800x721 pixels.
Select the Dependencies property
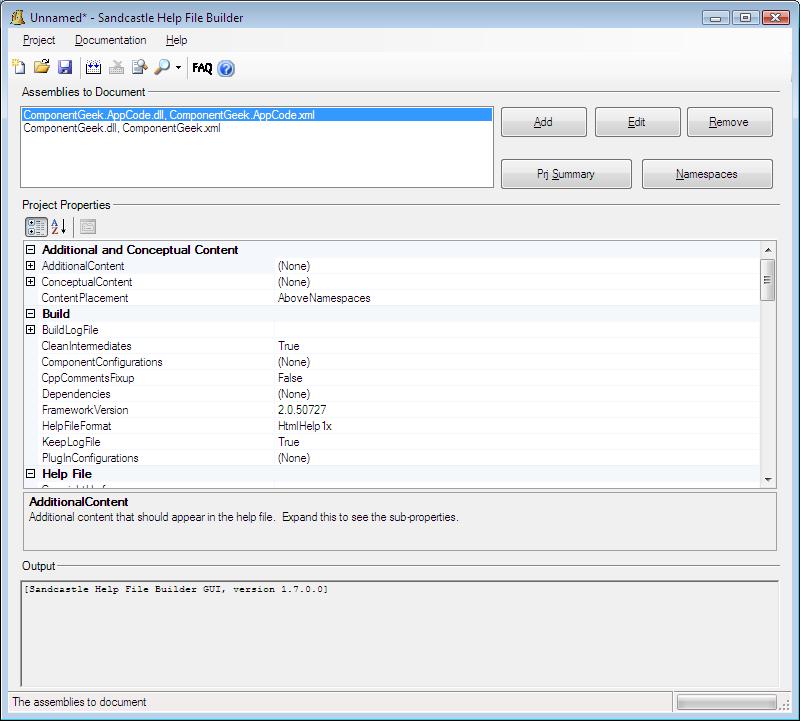(x=76, y=394)
